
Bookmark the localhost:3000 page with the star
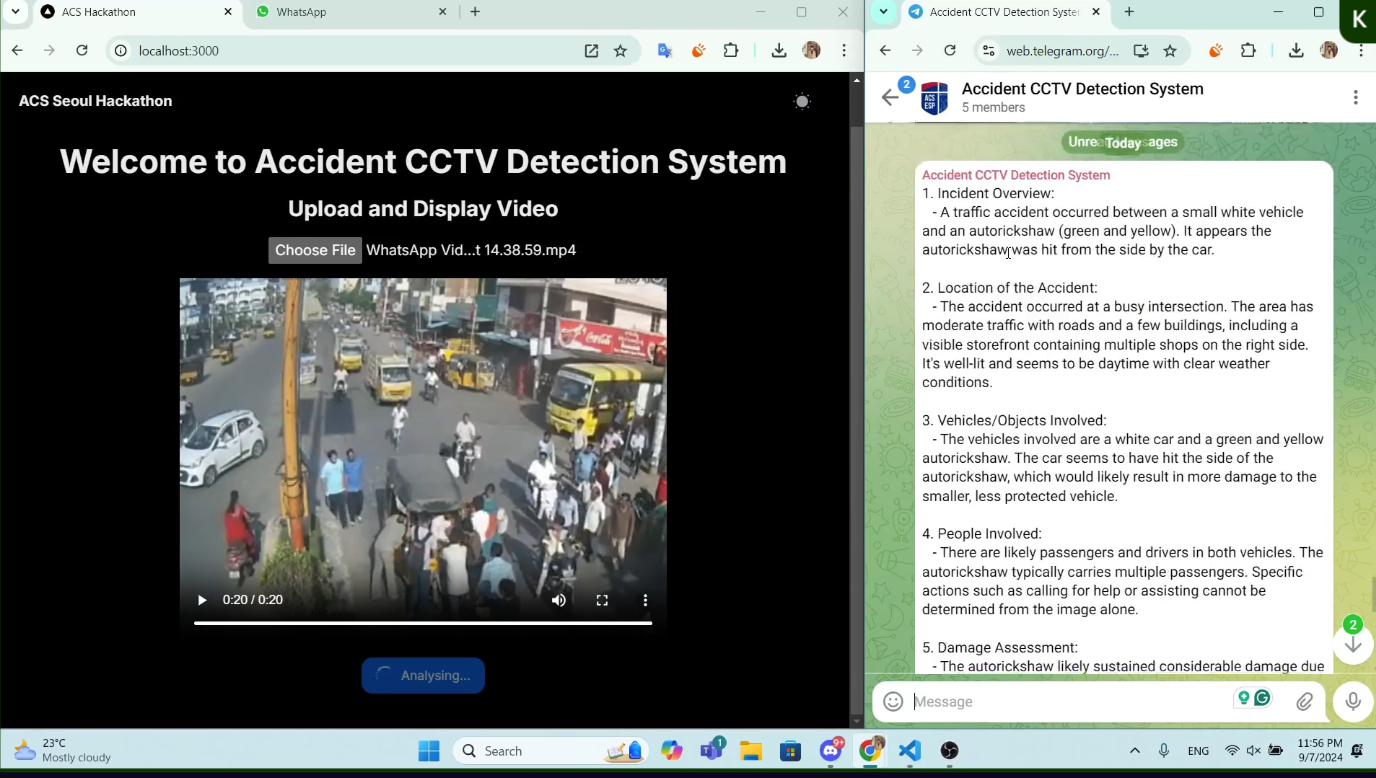tap(620, 51)
